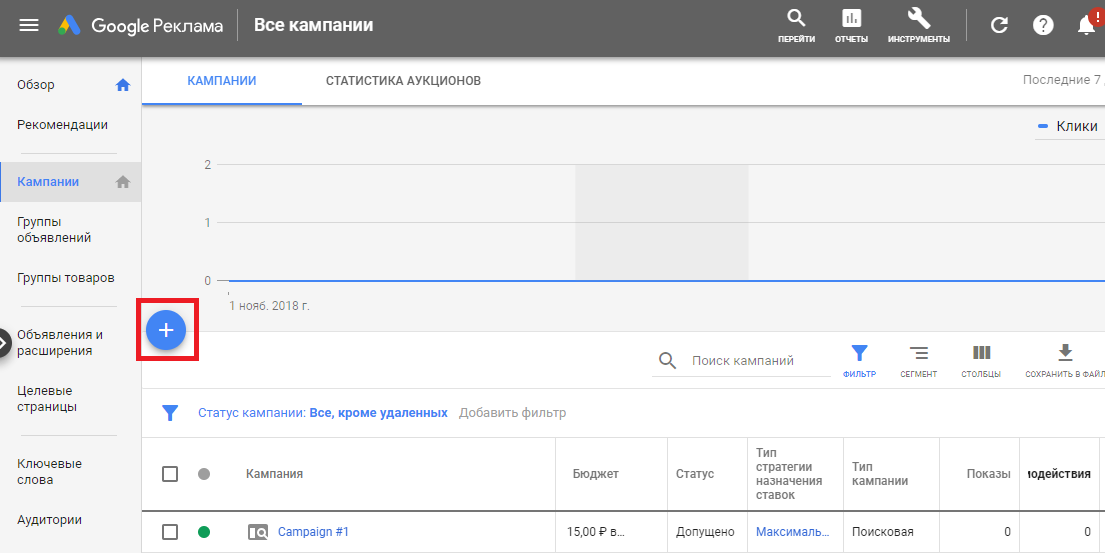
Task: Open the notifications bell
Action: [x=1087, y=25]
